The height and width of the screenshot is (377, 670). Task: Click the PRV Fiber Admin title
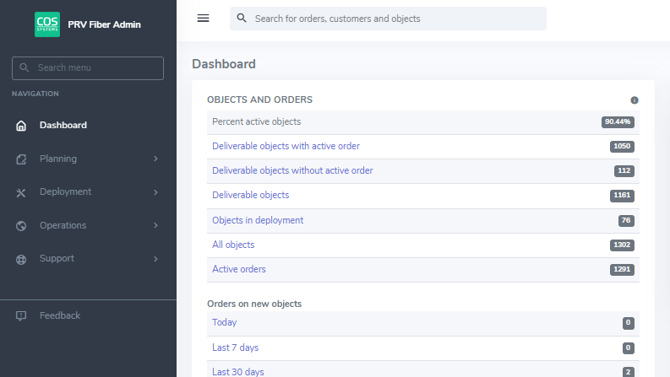(104, 24)
